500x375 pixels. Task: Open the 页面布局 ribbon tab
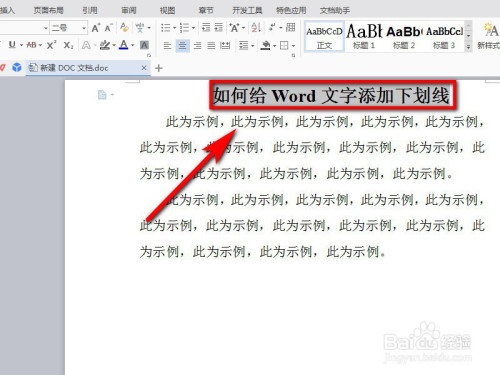click(x=49, y=10)
